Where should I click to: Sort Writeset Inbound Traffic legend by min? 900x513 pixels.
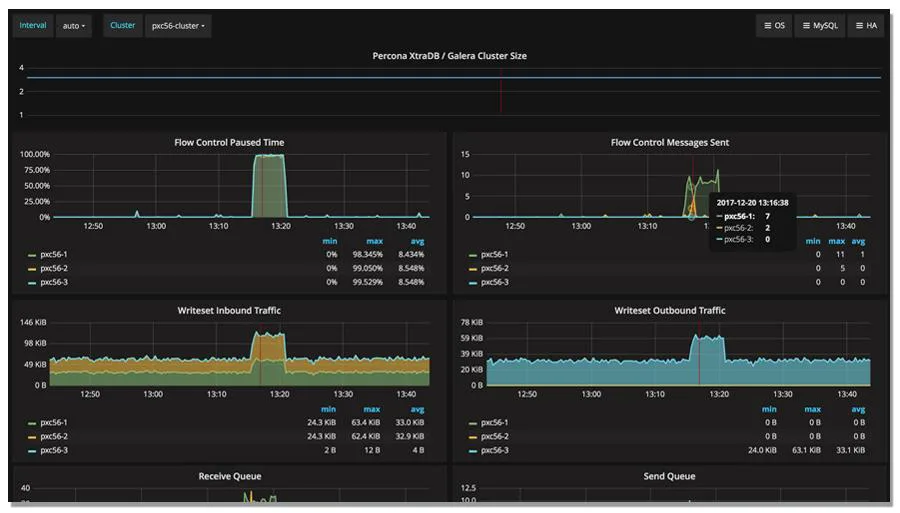tap(328, 409)
